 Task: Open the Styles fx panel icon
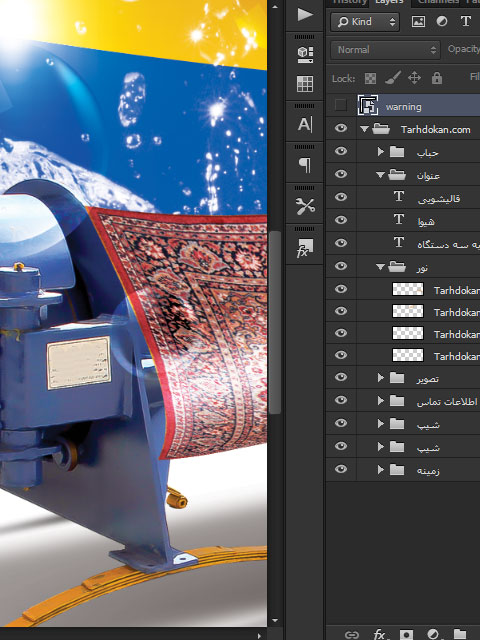pos(305,248)
